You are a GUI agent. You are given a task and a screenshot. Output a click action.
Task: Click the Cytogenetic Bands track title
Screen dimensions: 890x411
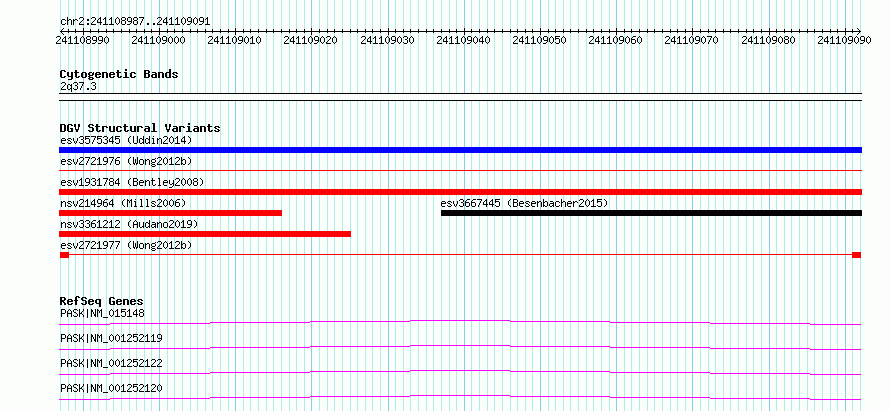point(119,74)
